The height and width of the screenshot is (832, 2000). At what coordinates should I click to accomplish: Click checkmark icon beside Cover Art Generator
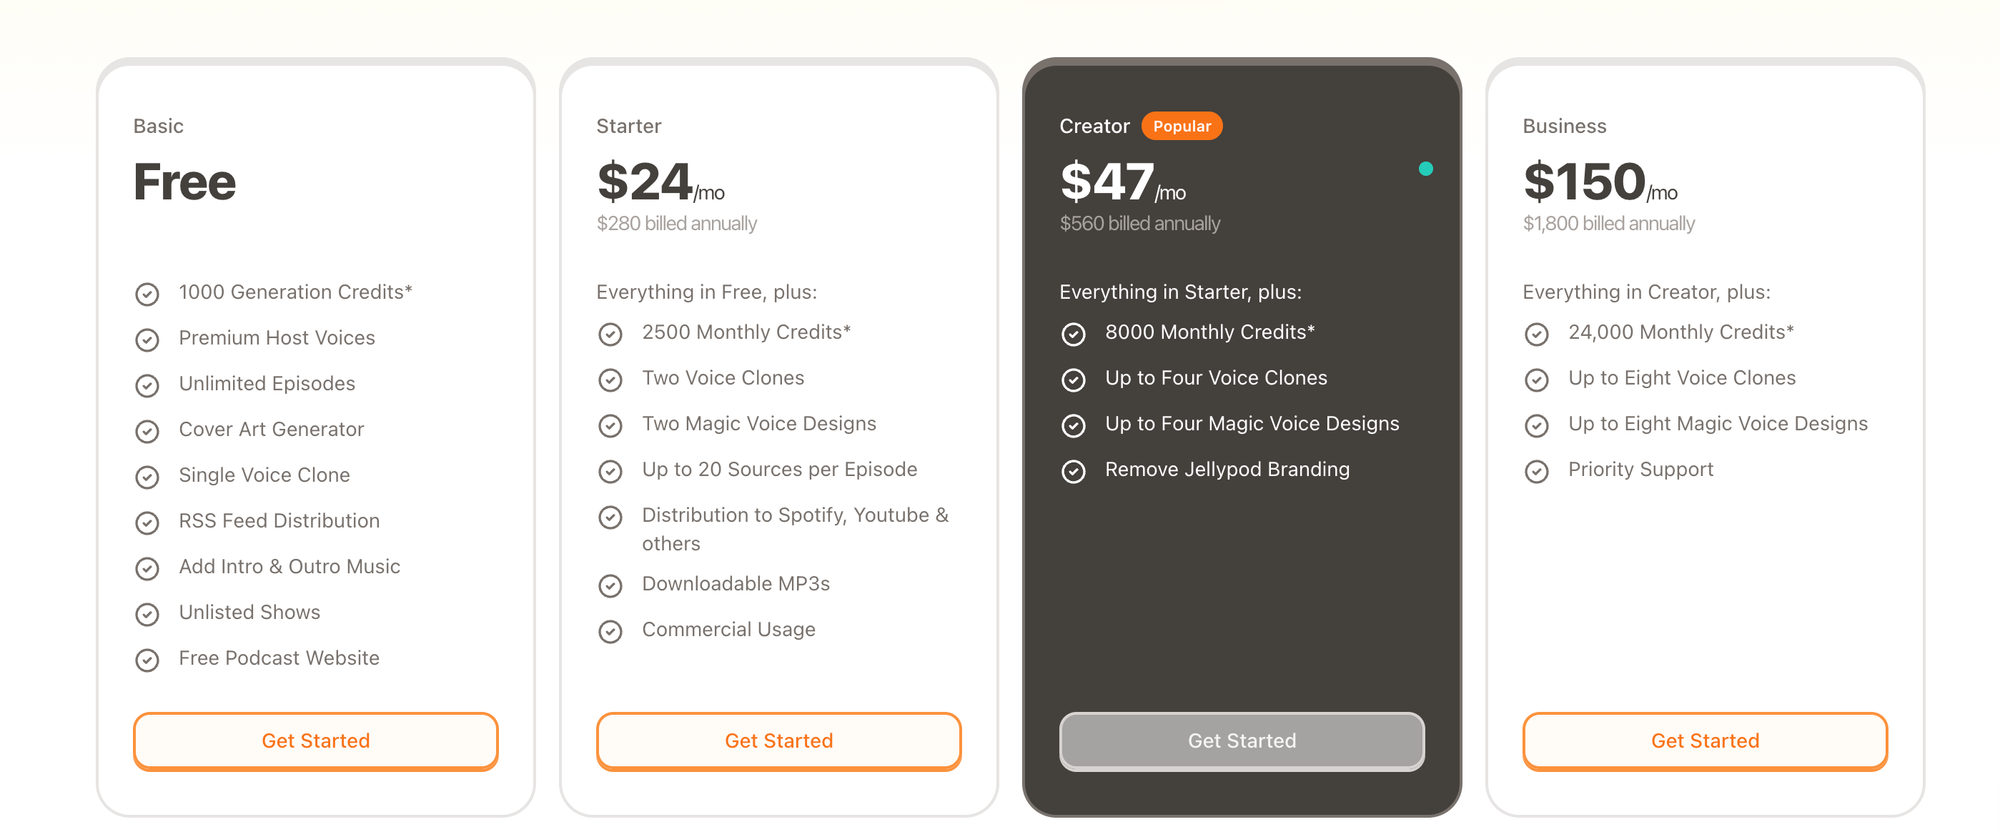coord(147,431)
